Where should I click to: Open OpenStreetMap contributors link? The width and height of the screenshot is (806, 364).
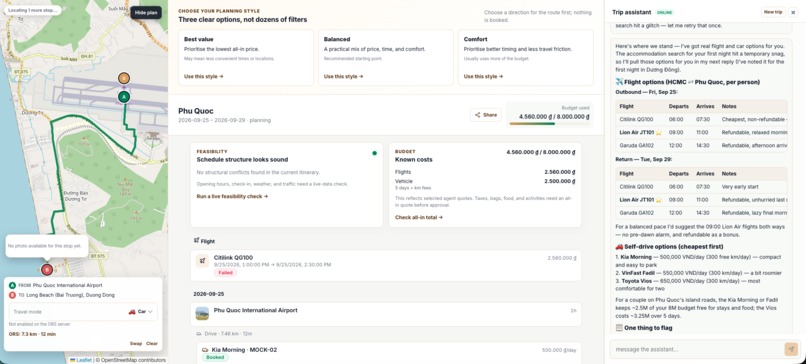click(133, 360)
